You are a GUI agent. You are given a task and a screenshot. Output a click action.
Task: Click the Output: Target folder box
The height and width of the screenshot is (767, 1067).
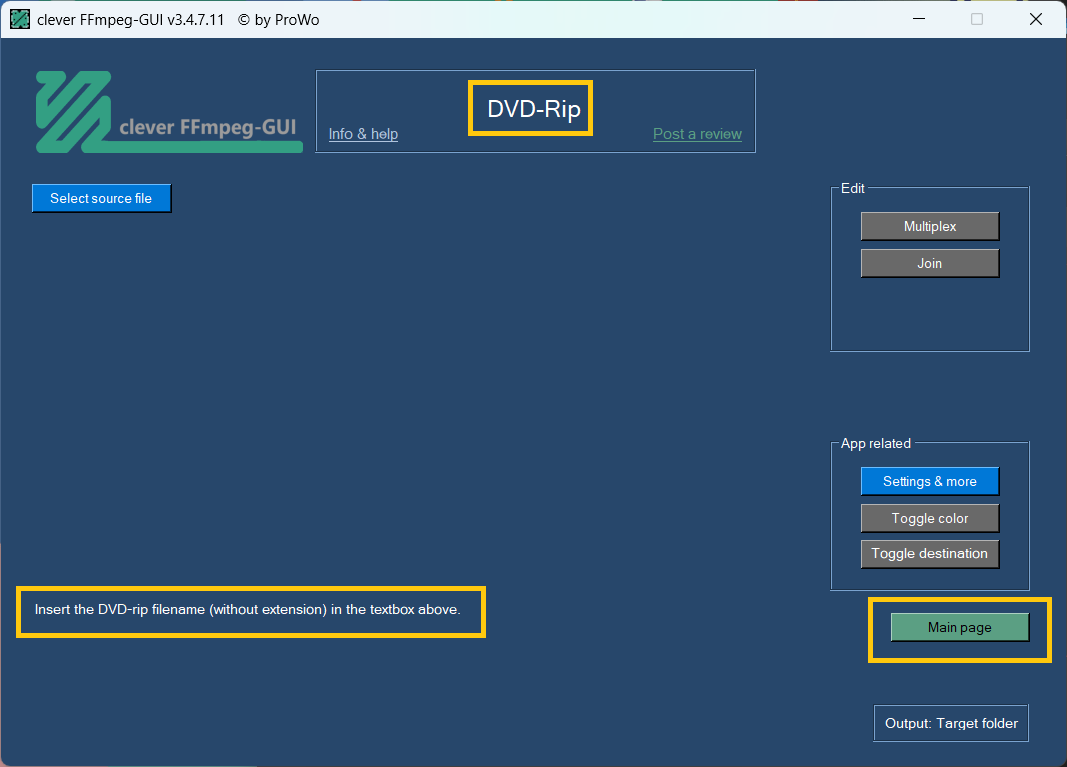click(951, 723)
